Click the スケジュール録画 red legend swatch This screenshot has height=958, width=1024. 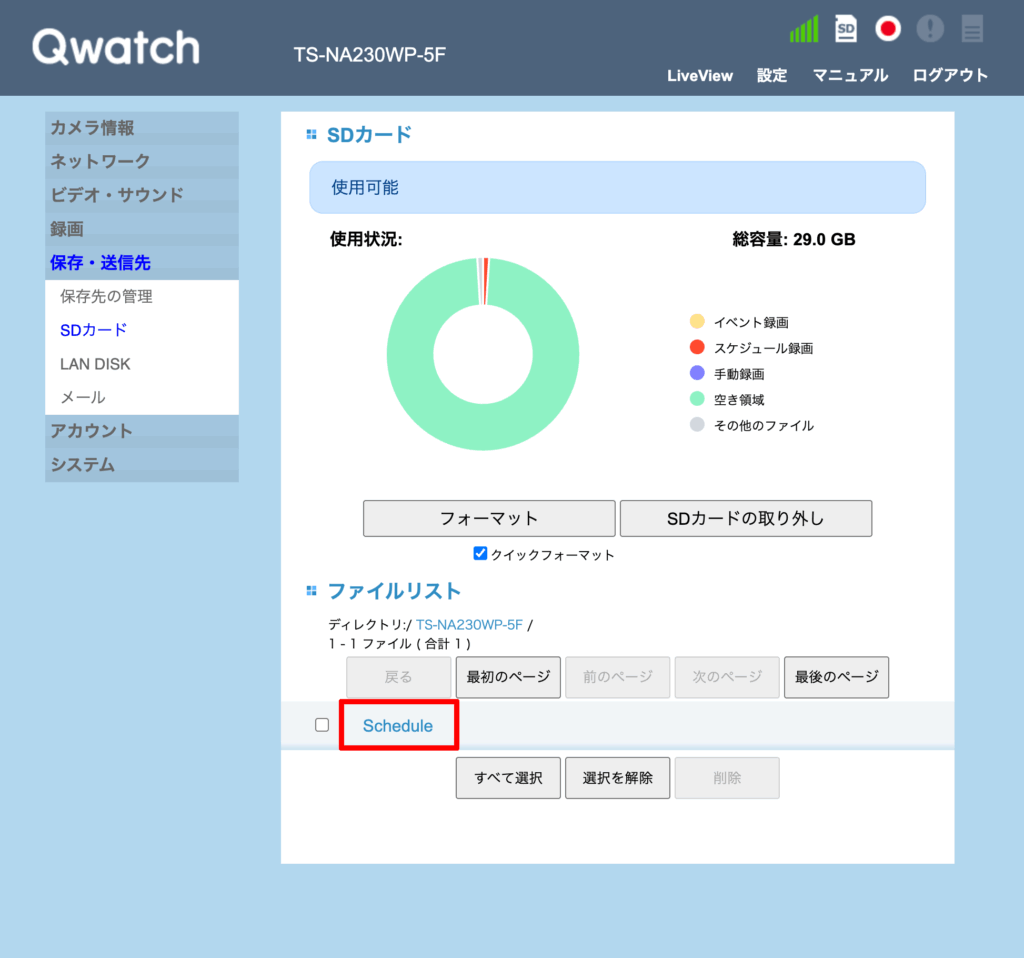tap(697, 348)
